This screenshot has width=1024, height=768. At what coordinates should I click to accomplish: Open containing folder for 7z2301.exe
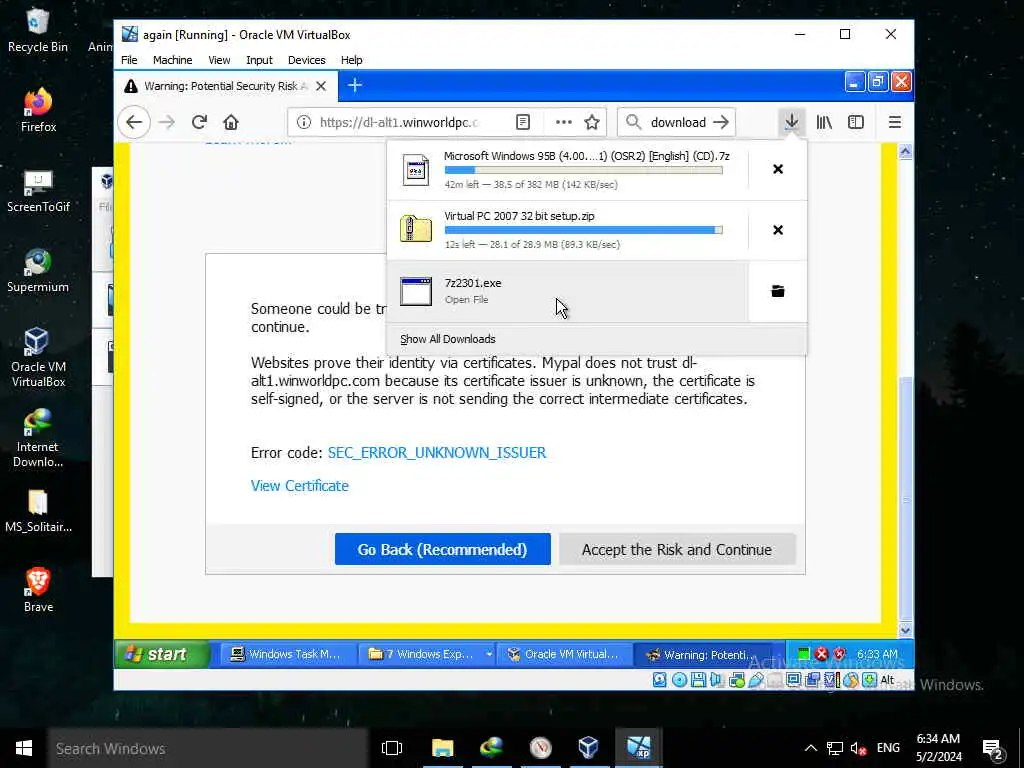778,291
